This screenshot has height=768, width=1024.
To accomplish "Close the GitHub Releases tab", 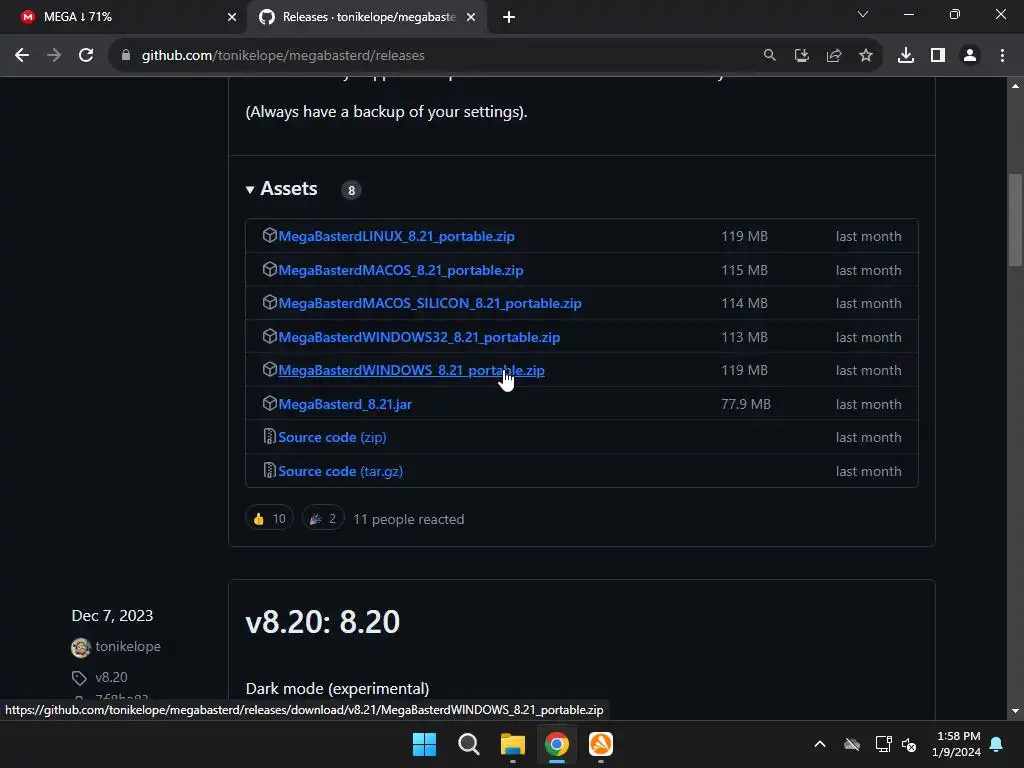I will click(471, 17).
